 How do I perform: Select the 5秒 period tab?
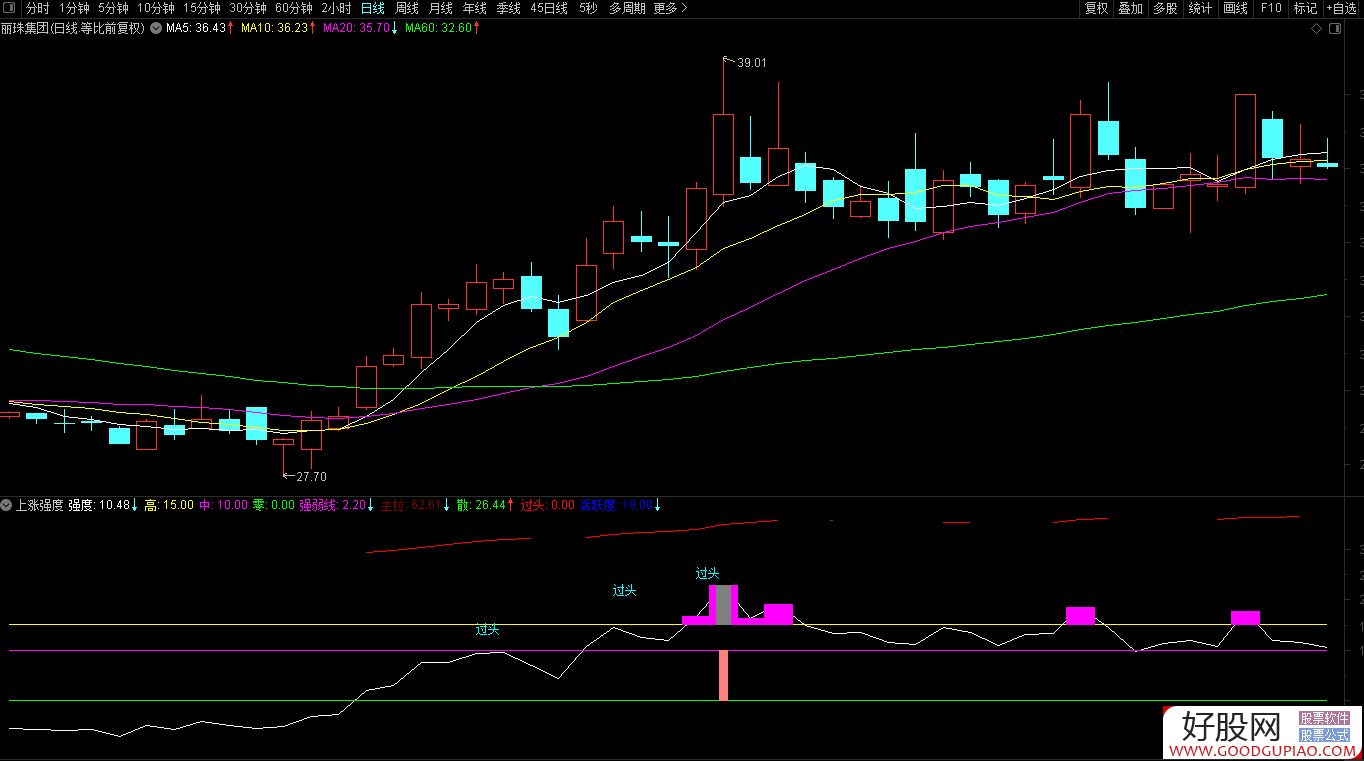[588, 8]
